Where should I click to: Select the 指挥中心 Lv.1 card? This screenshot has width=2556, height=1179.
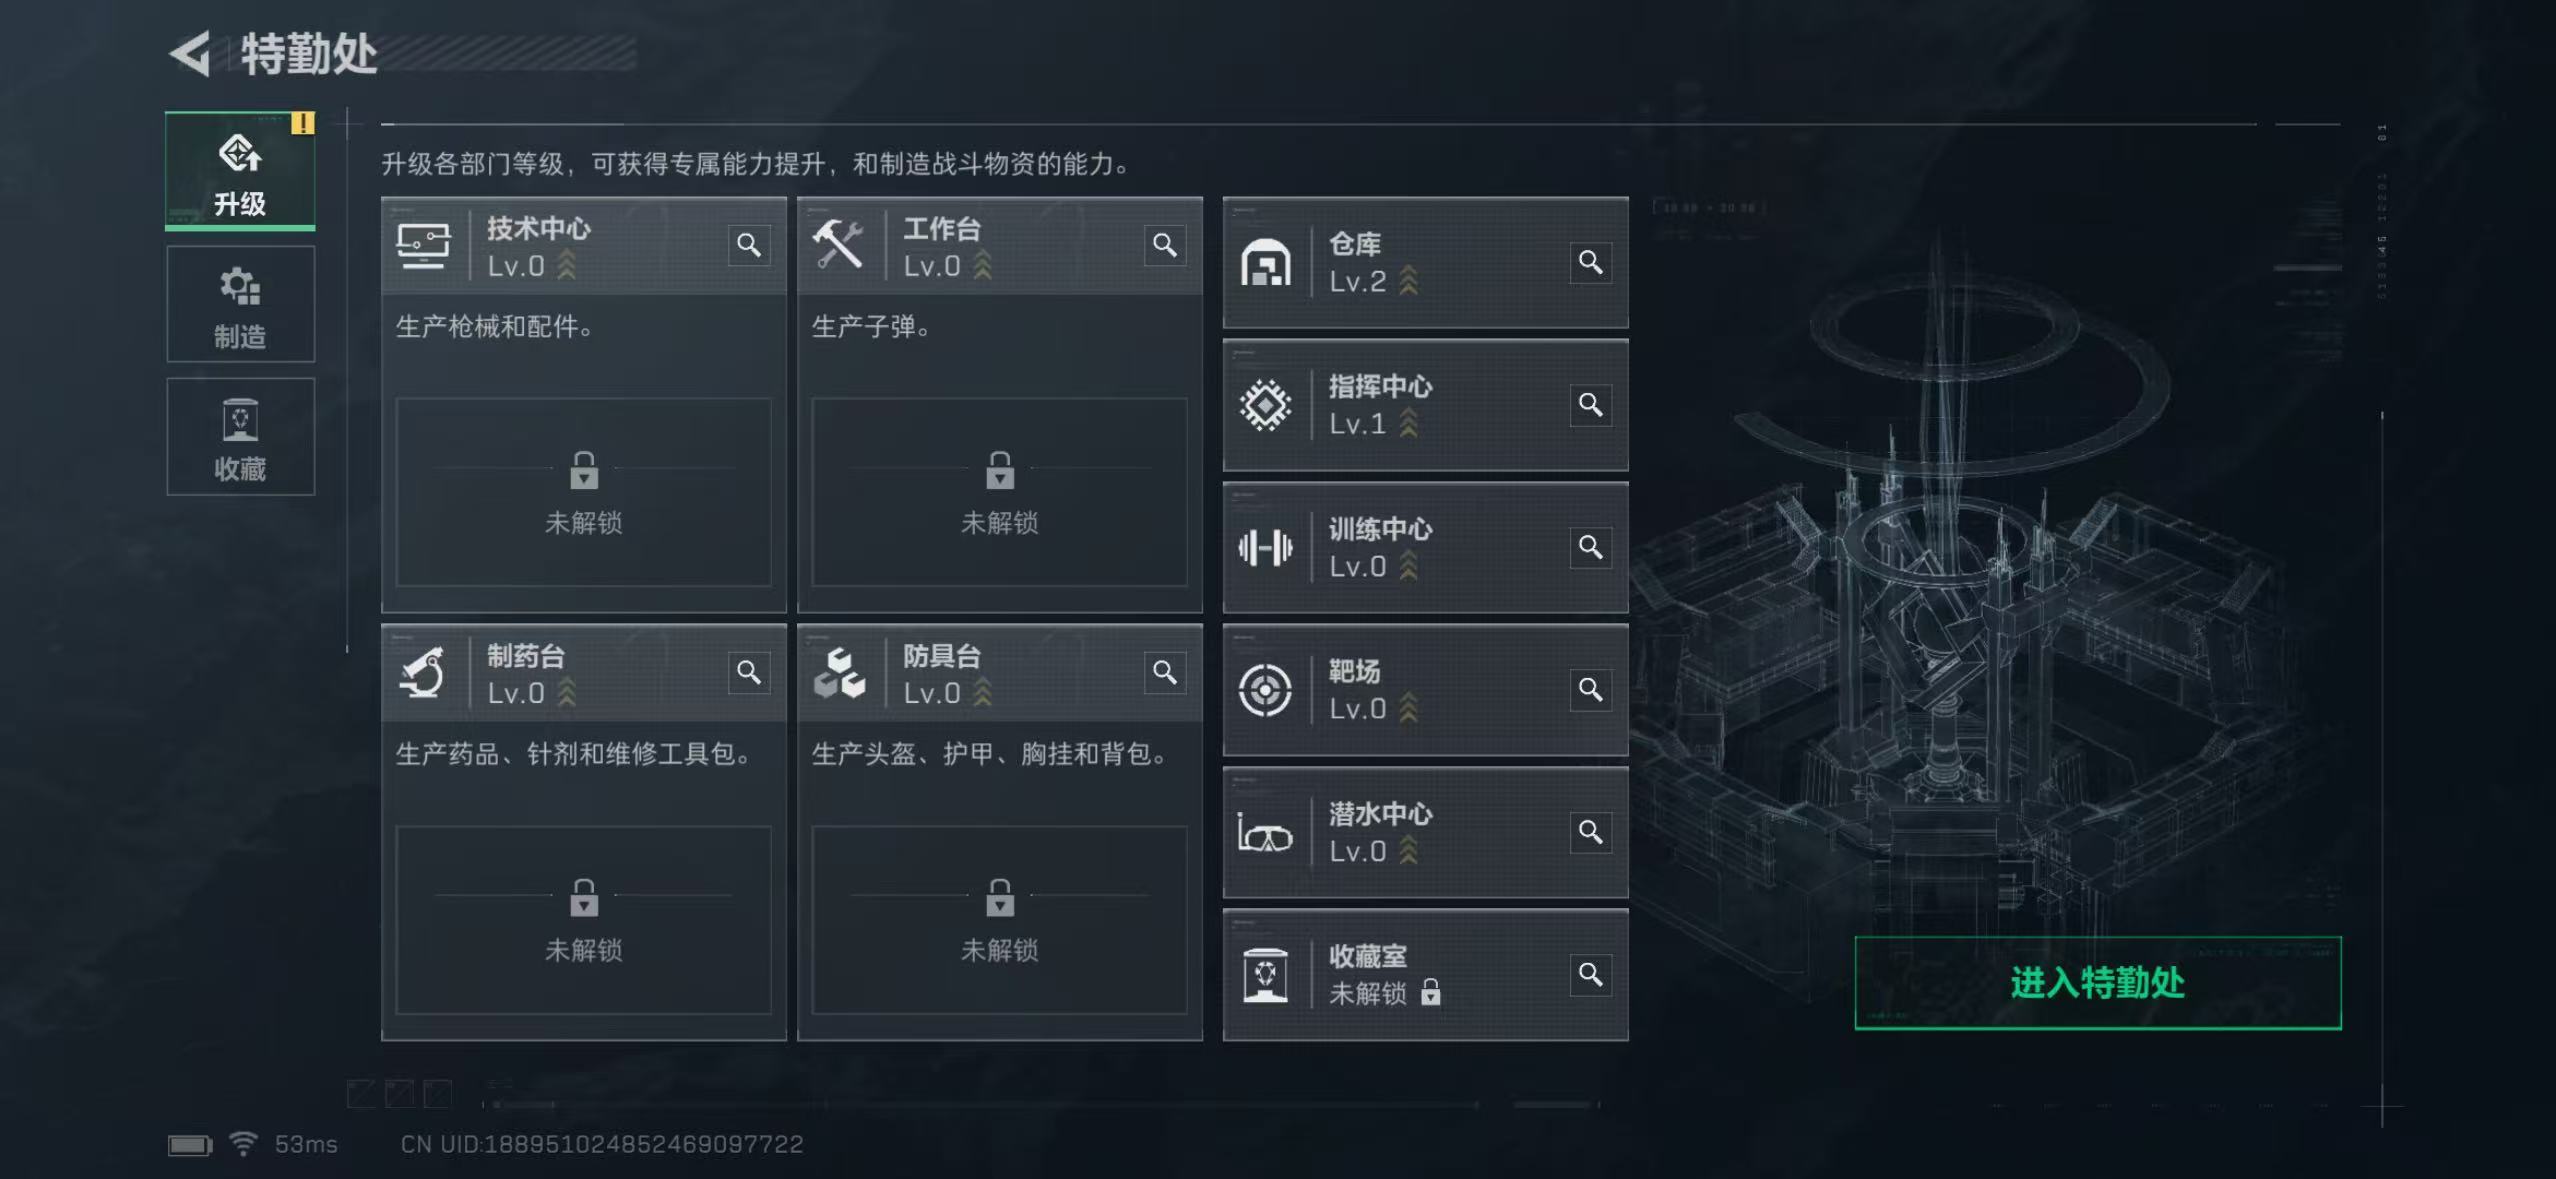(x=1400, y=406)
